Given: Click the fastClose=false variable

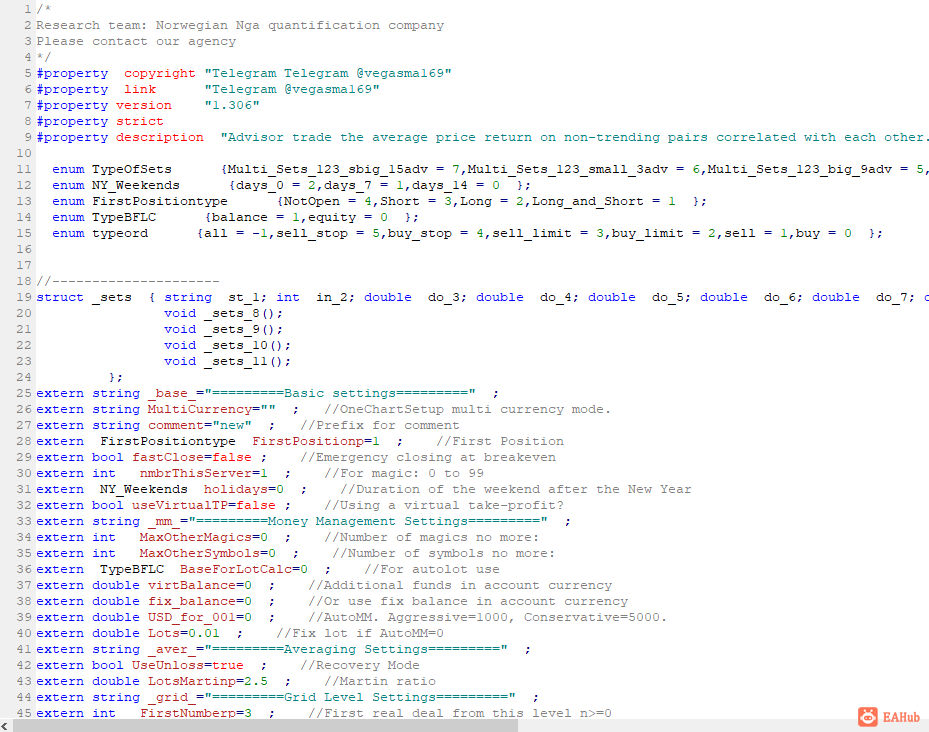Looking at the screenshot, I should 192,457.
